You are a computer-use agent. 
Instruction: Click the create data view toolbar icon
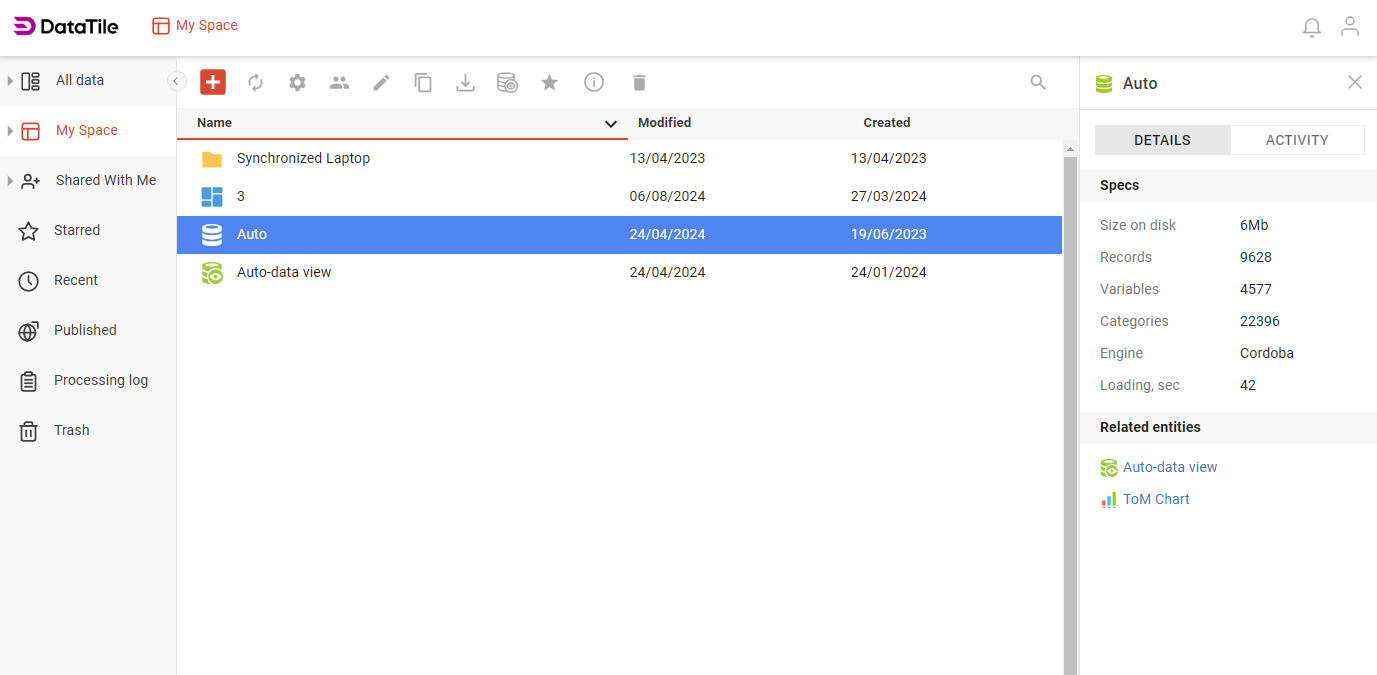[x=507, y=82]
